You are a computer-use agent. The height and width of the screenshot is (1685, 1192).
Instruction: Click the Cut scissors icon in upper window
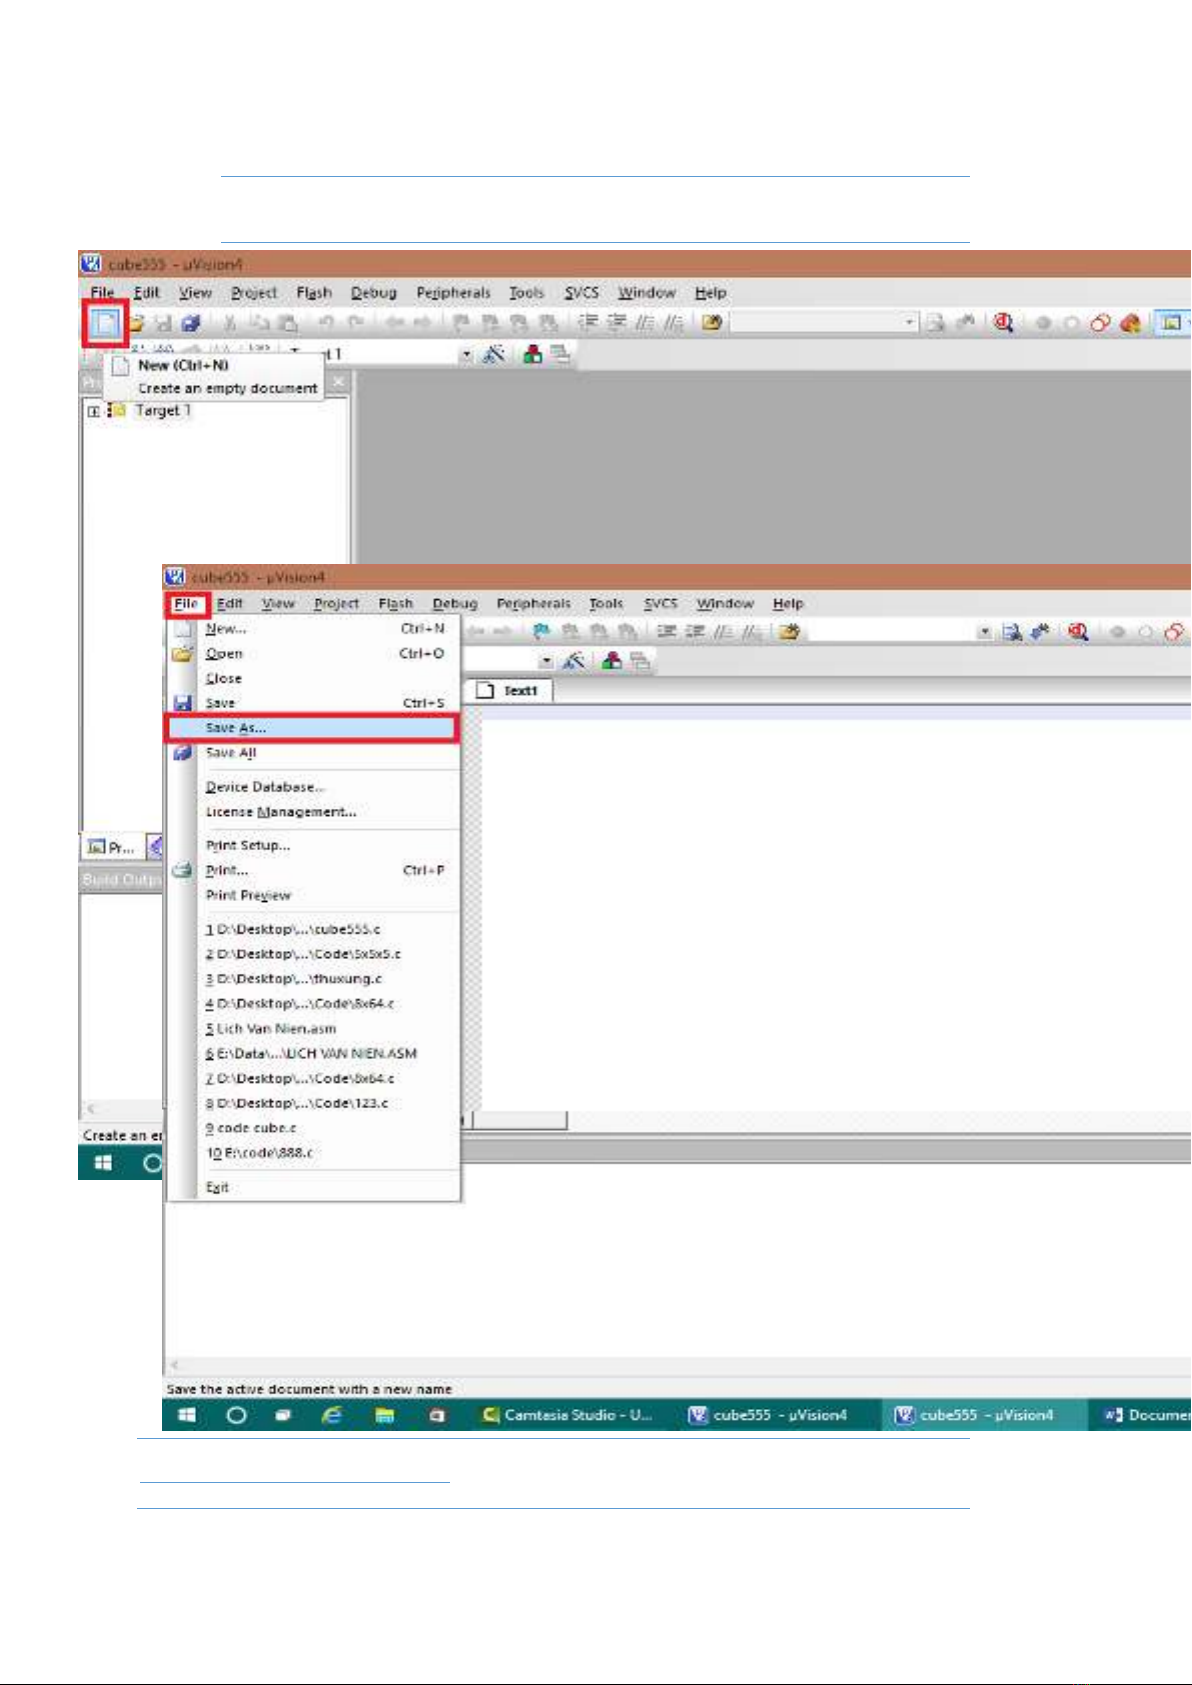coord(230,323)
